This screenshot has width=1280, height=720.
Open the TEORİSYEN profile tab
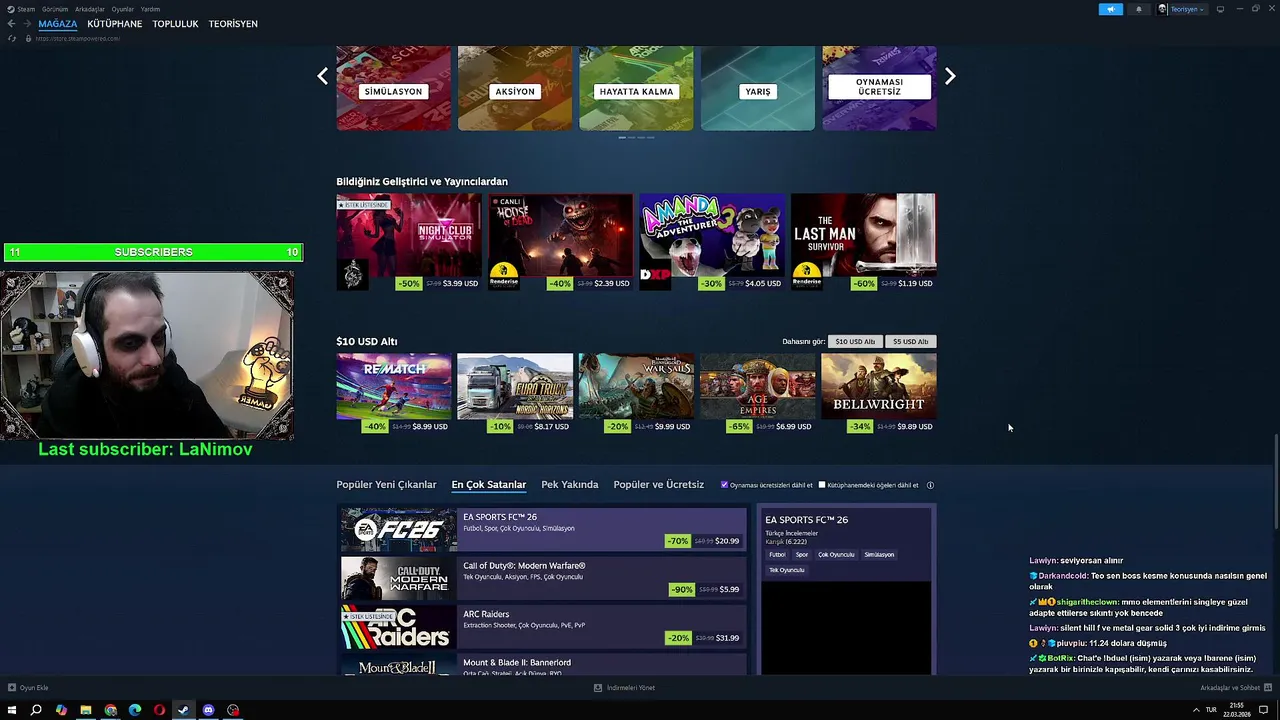click(233, 24)
